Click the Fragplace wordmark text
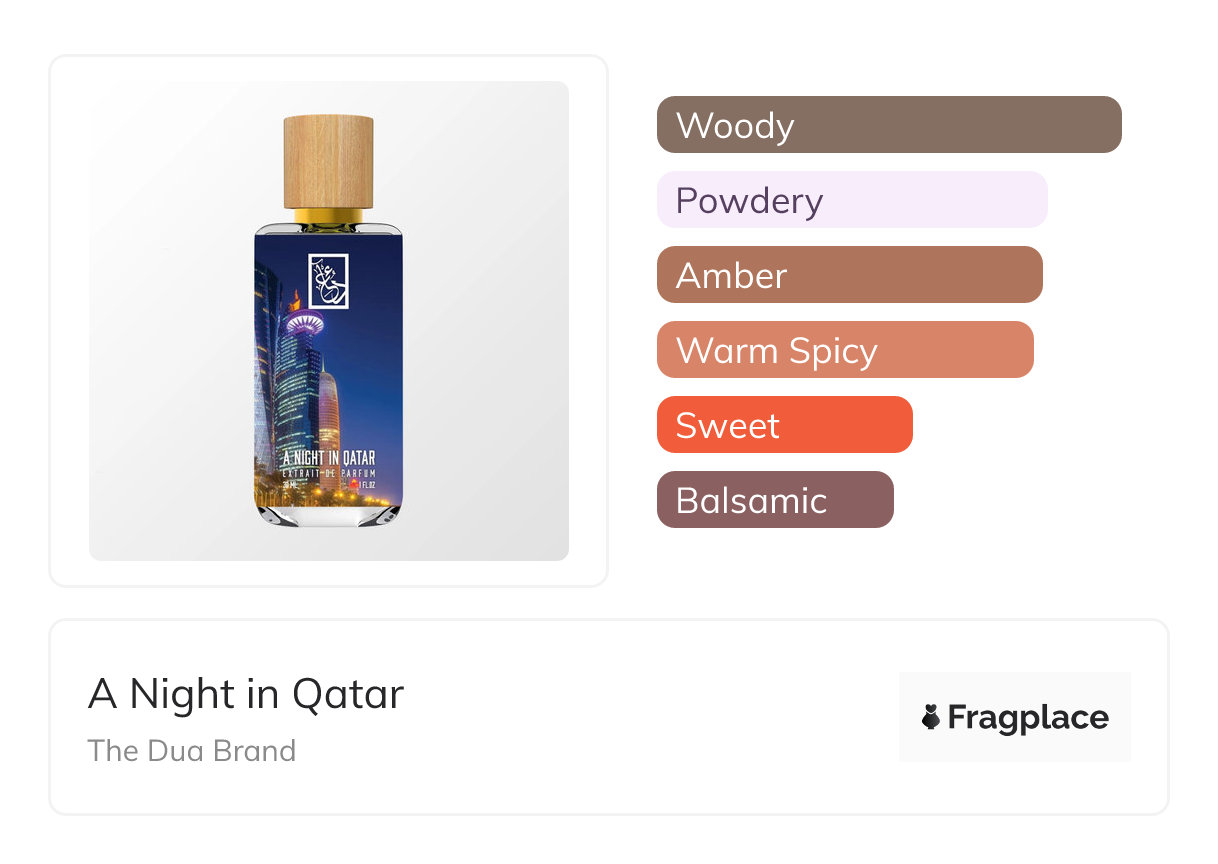 1027,717
